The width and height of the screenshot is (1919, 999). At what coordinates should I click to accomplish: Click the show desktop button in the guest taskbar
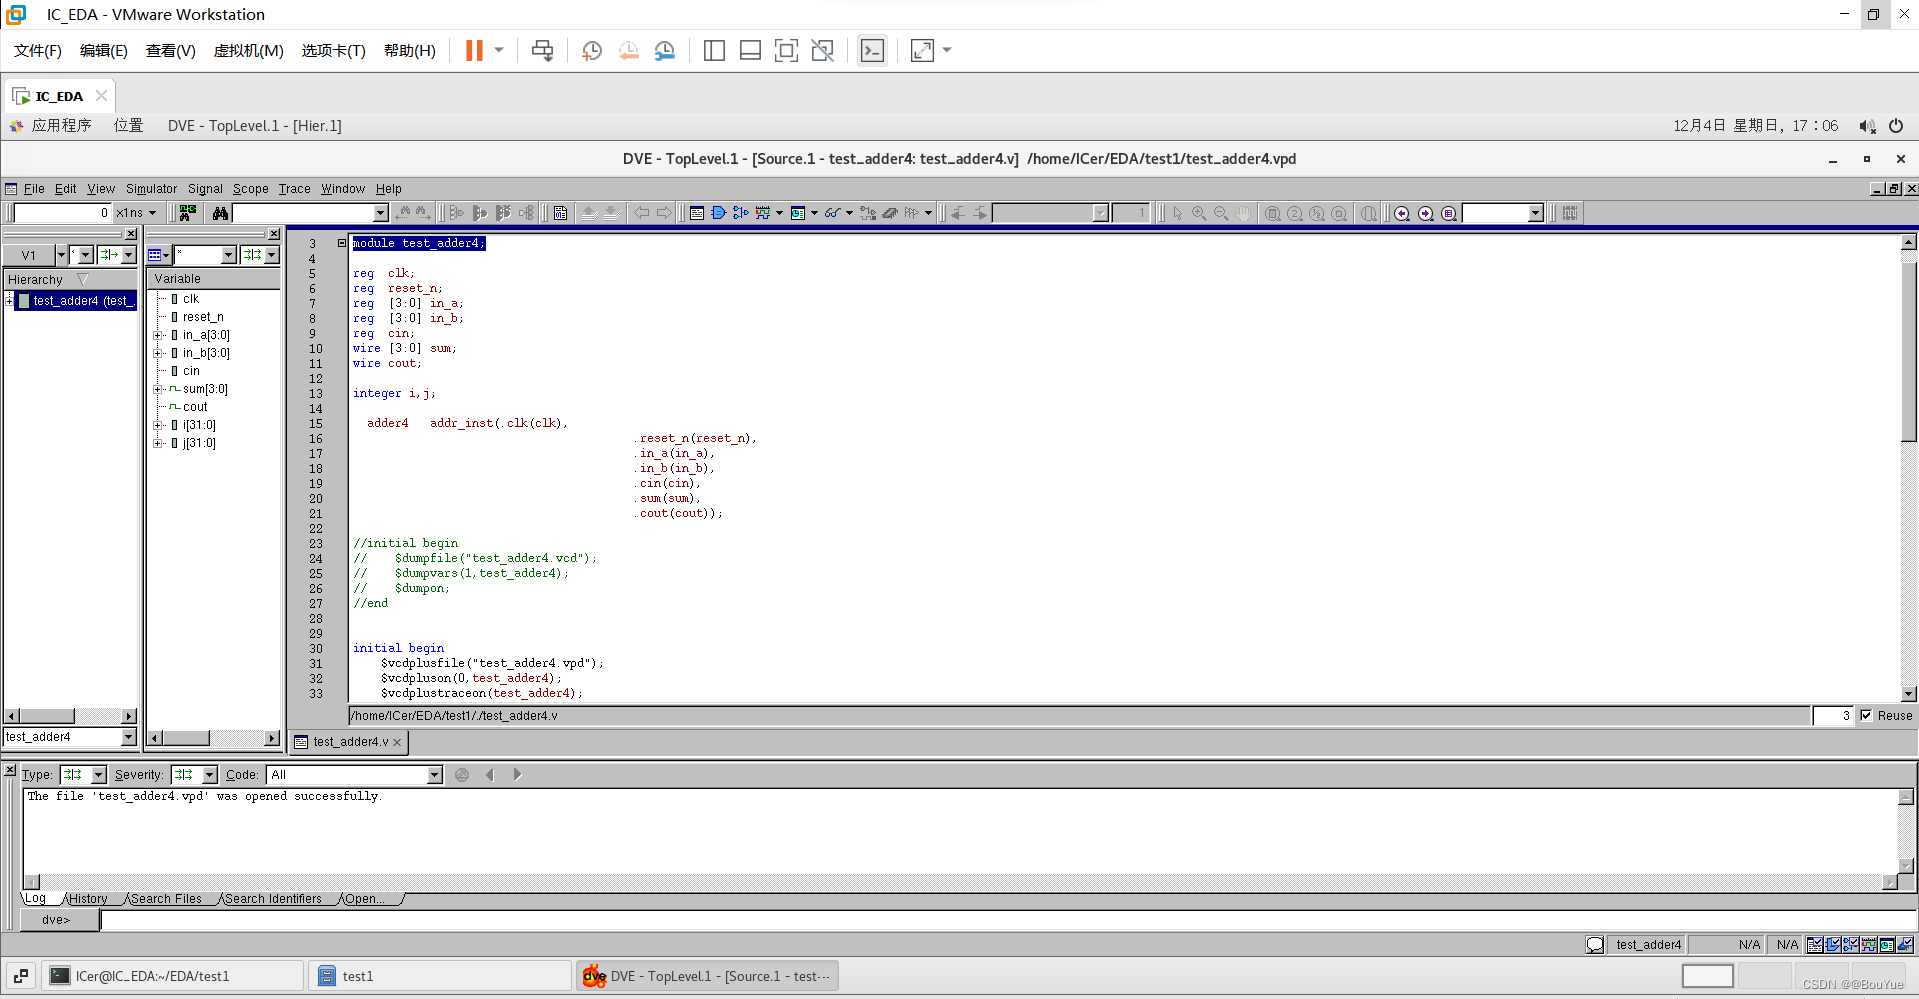click(21, 976)
